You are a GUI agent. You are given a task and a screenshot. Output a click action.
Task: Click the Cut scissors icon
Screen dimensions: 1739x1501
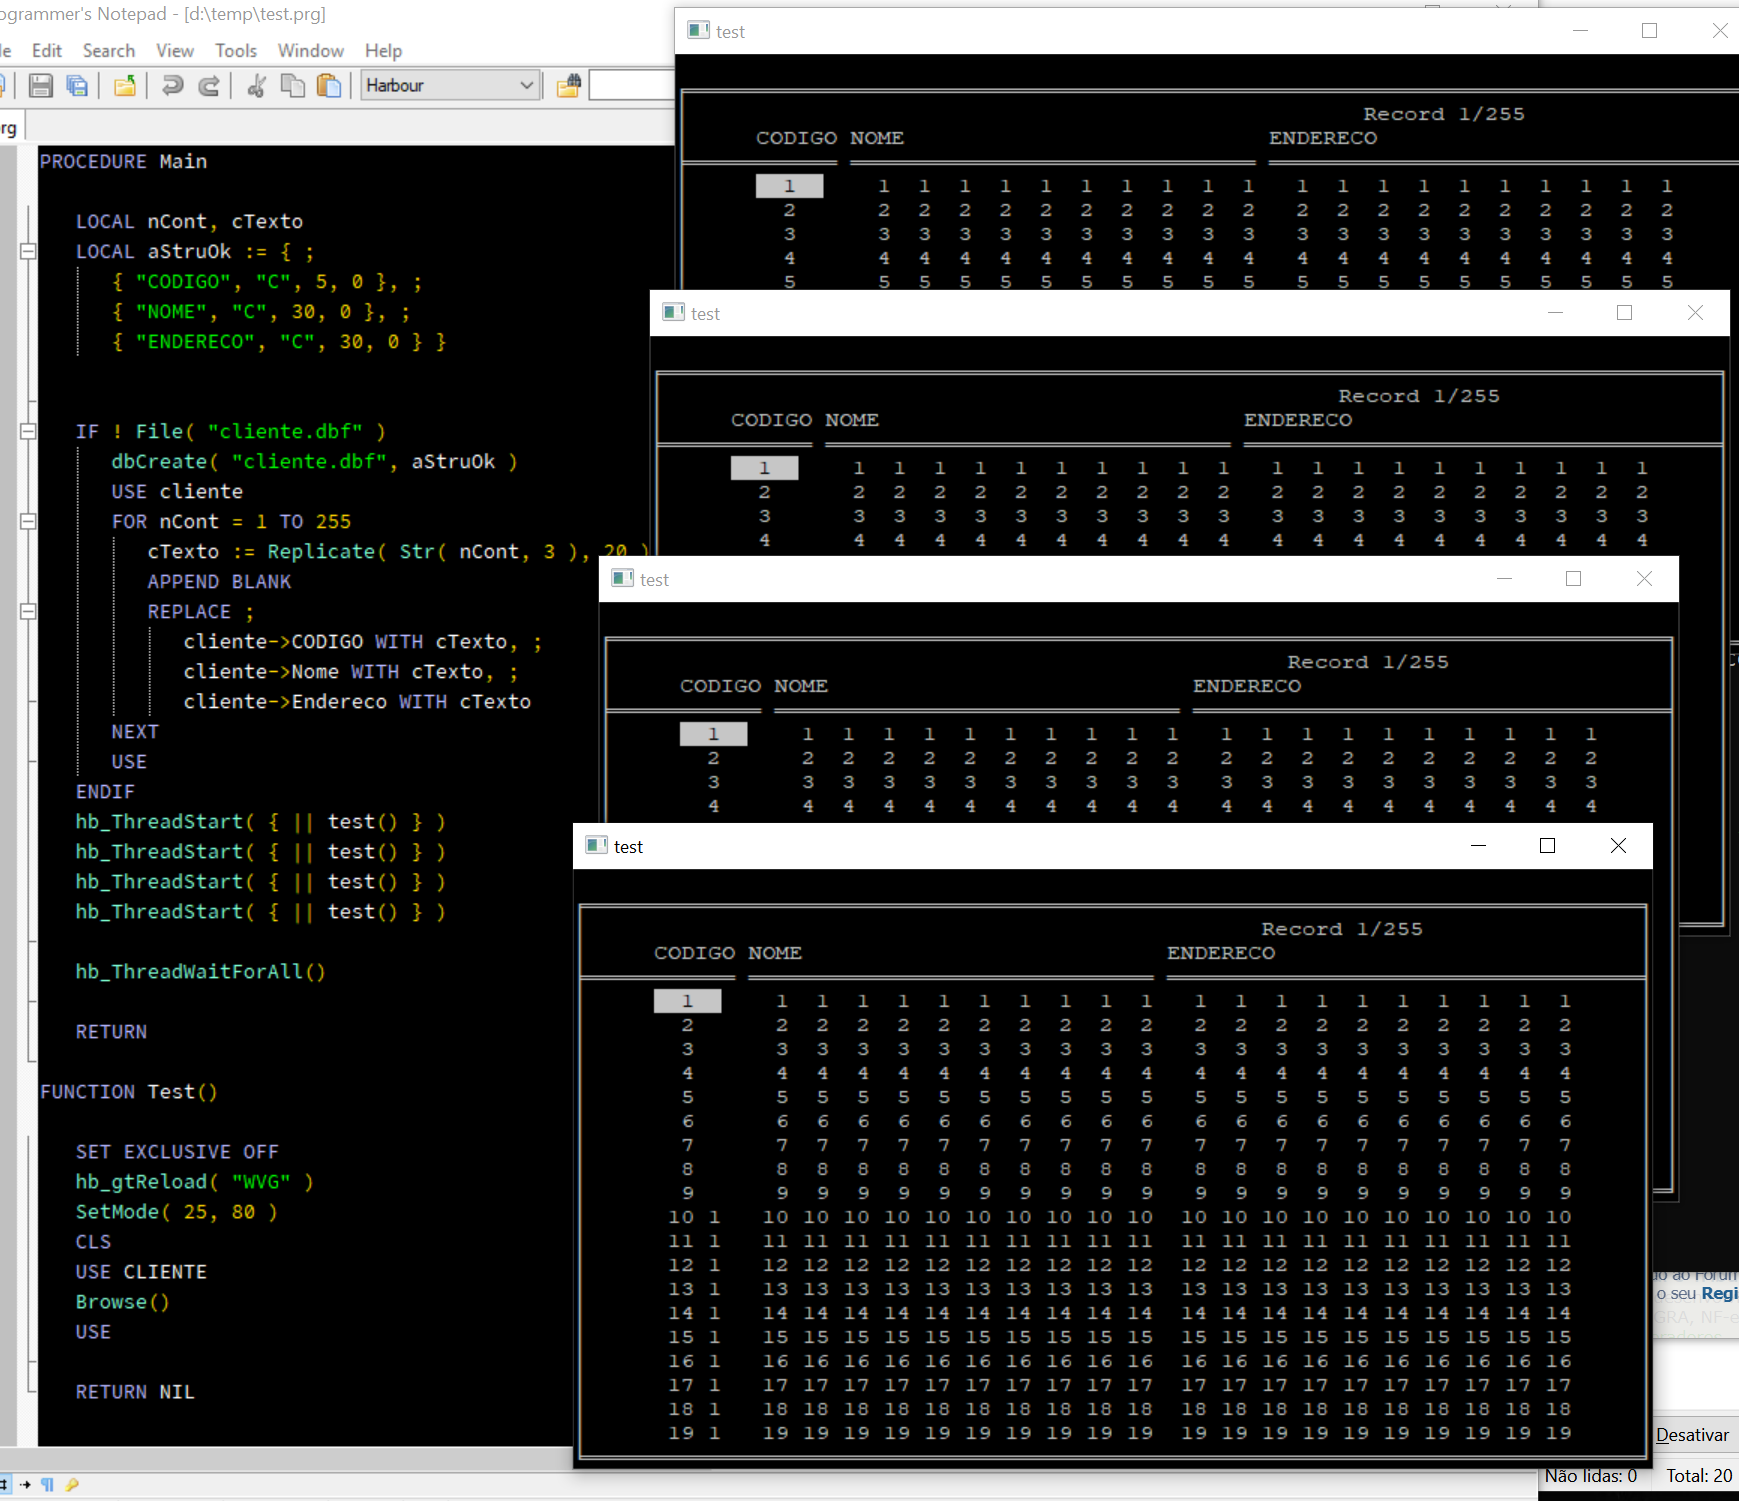(256, 86)
